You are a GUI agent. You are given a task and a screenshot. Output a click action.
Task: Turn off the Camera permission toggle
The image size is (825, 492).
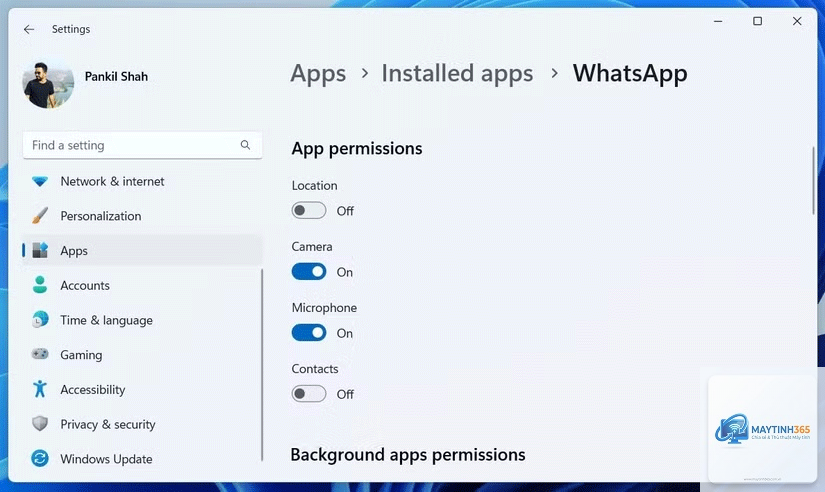309,272
